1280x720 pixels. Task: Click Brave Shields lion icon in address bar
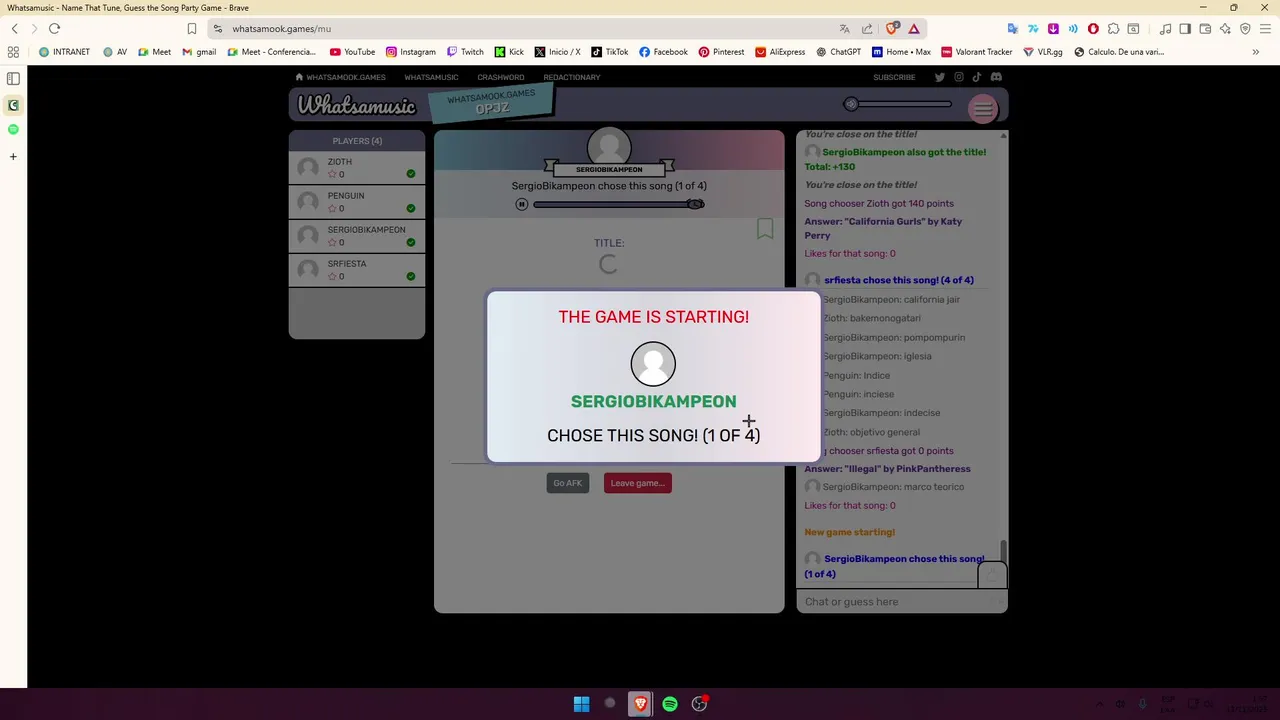click(892, 28)
